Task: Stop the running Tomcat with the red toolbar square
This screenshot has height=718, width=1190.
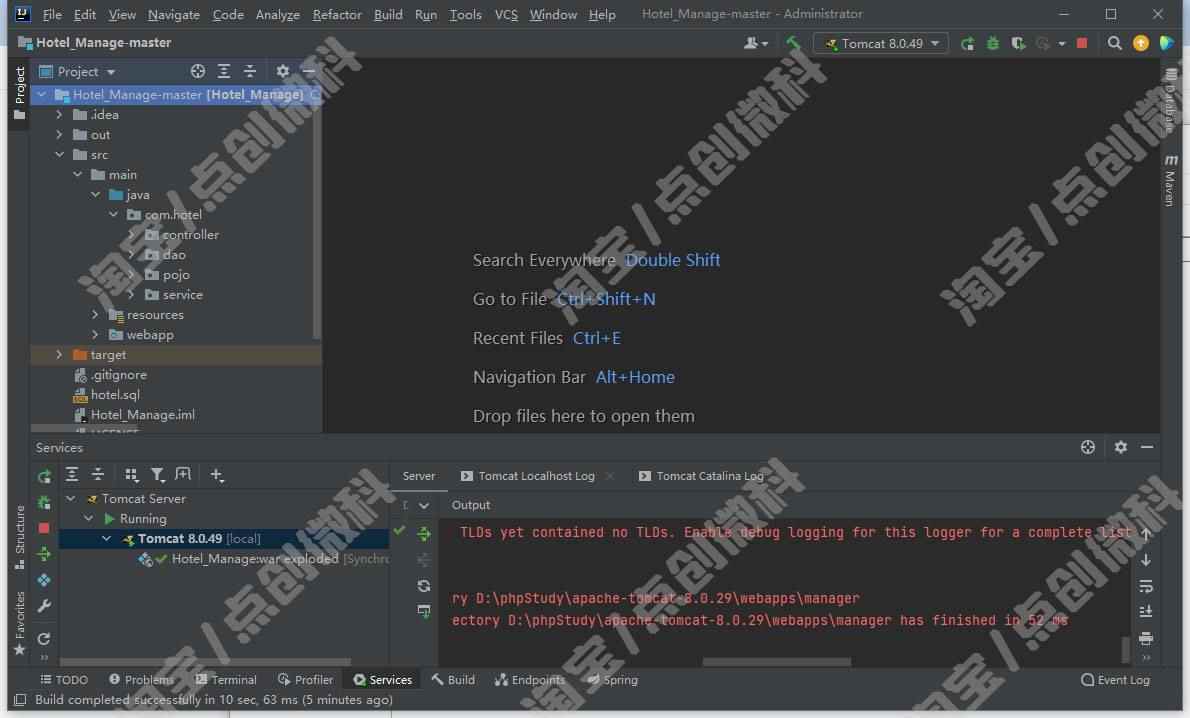Action: click(1082, 43)
